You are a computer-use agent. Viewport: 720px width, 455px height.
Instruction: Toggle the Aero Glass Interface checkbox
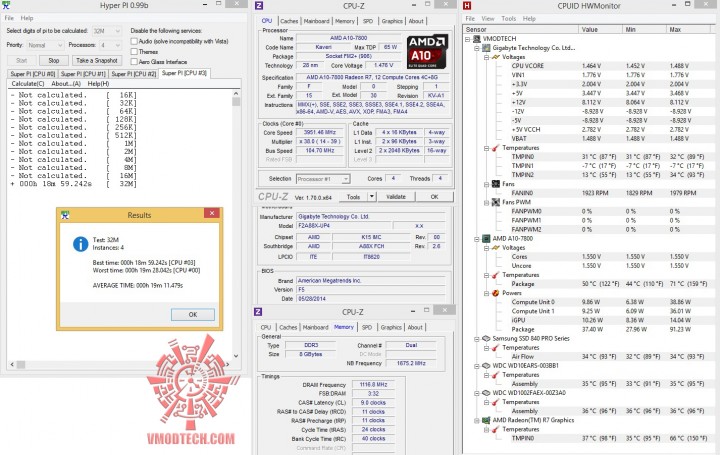134,62
